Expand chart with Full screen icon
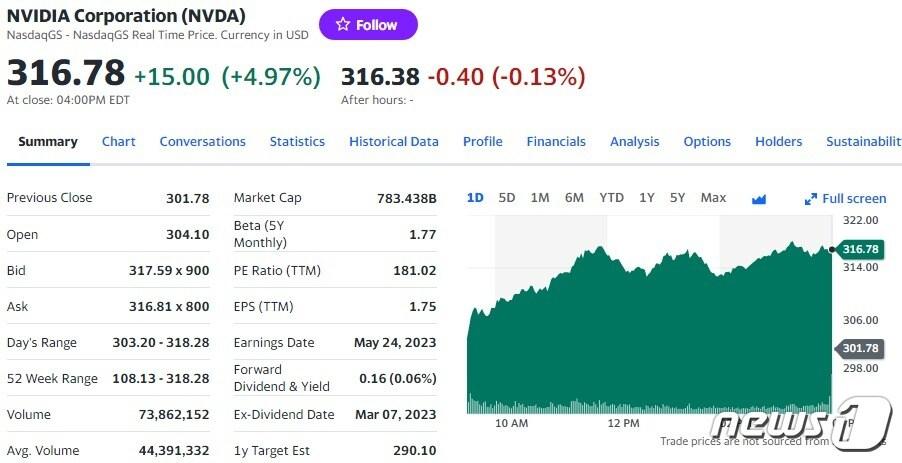 pos(845,199)
